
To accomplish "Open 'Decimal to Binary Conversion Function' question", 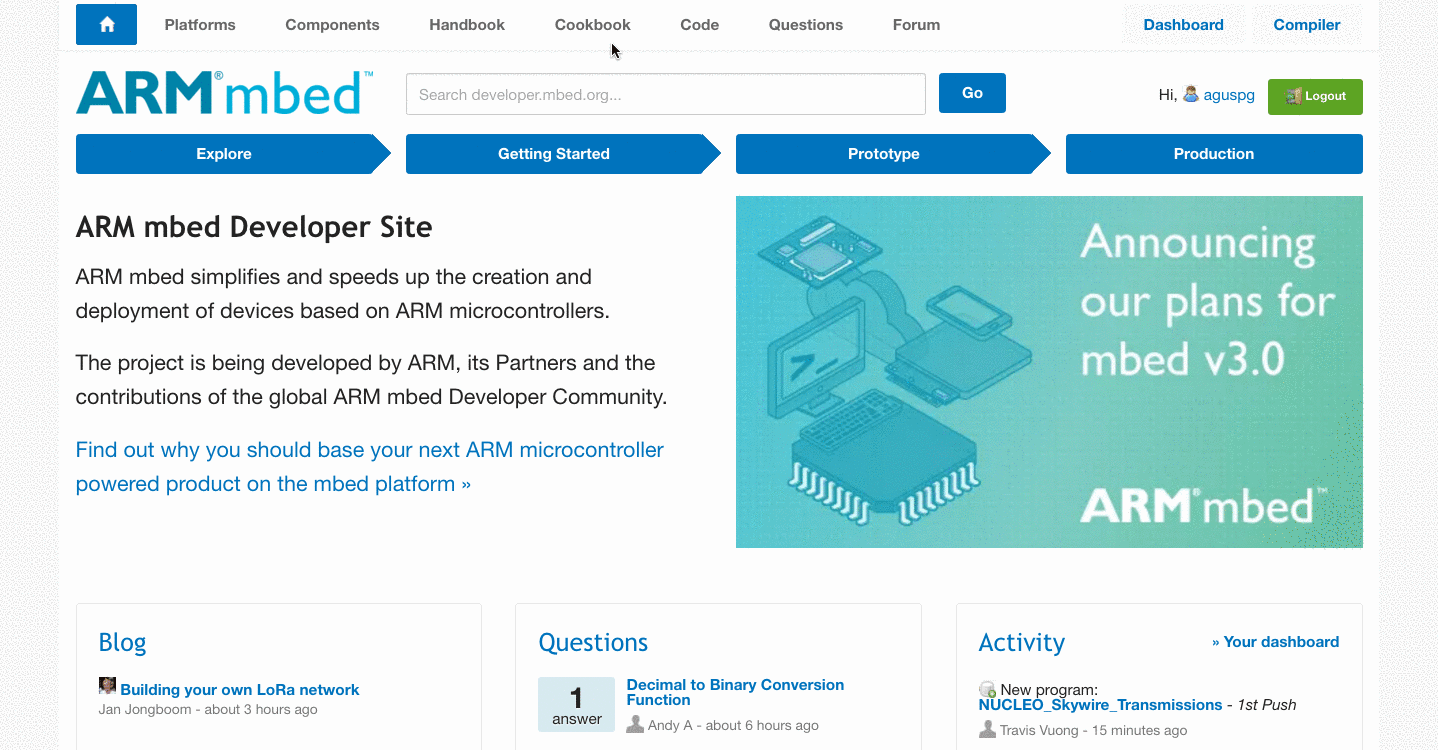I will tap(735, 692).
